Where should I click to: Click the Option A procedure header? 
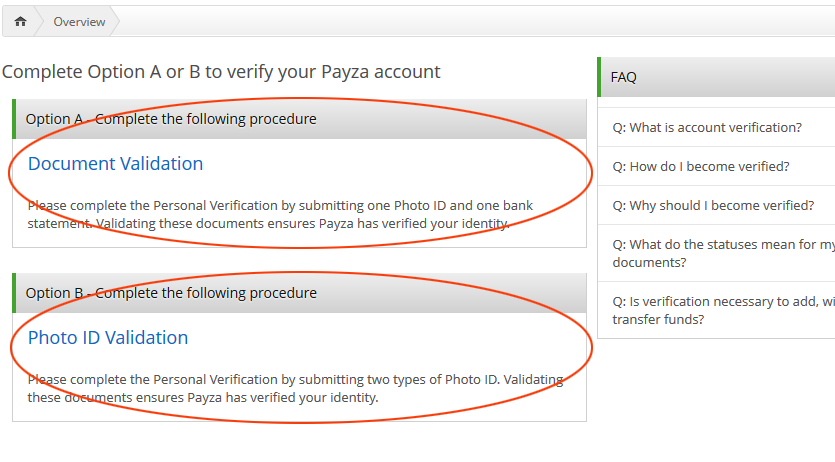tap(299, 119)
